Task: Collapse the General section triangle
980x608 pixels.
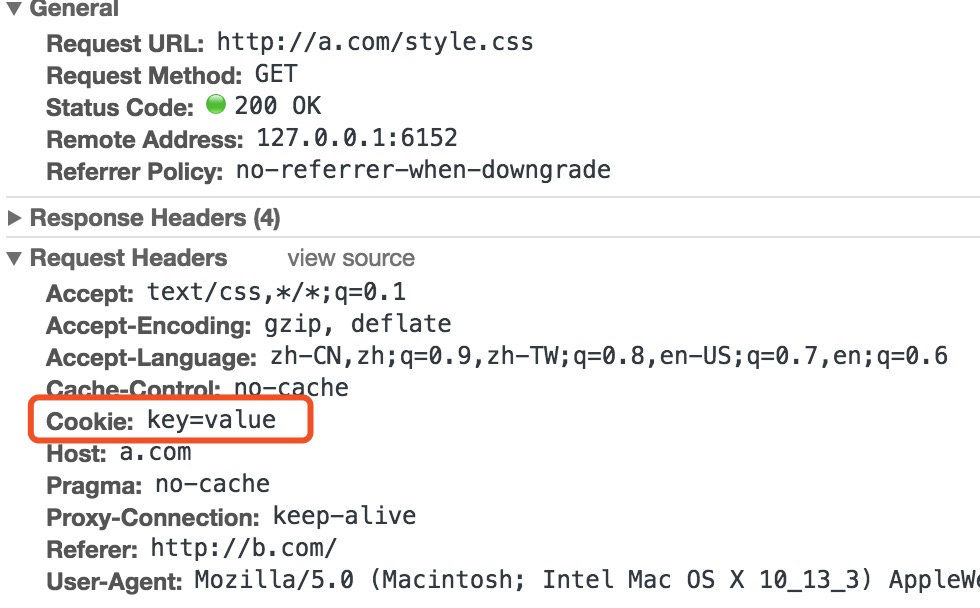Action: (x=14, y=8)
